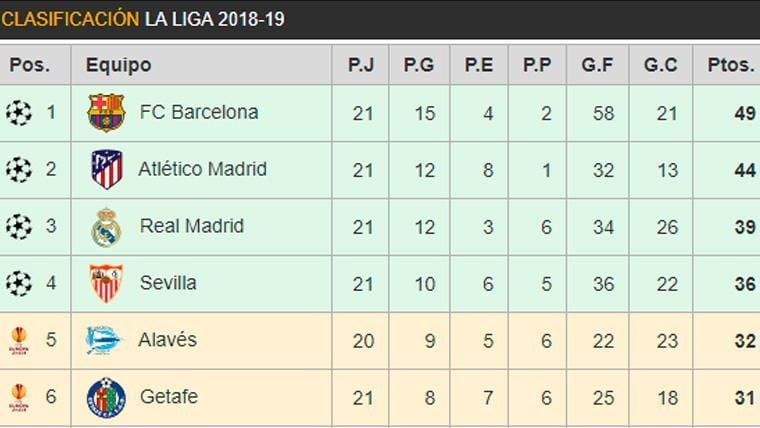The image size is (760, 428).
Task: Click the CLASIFICACIÓN LA LIGA 2018-19 title
Action: [x=143, y=19]
